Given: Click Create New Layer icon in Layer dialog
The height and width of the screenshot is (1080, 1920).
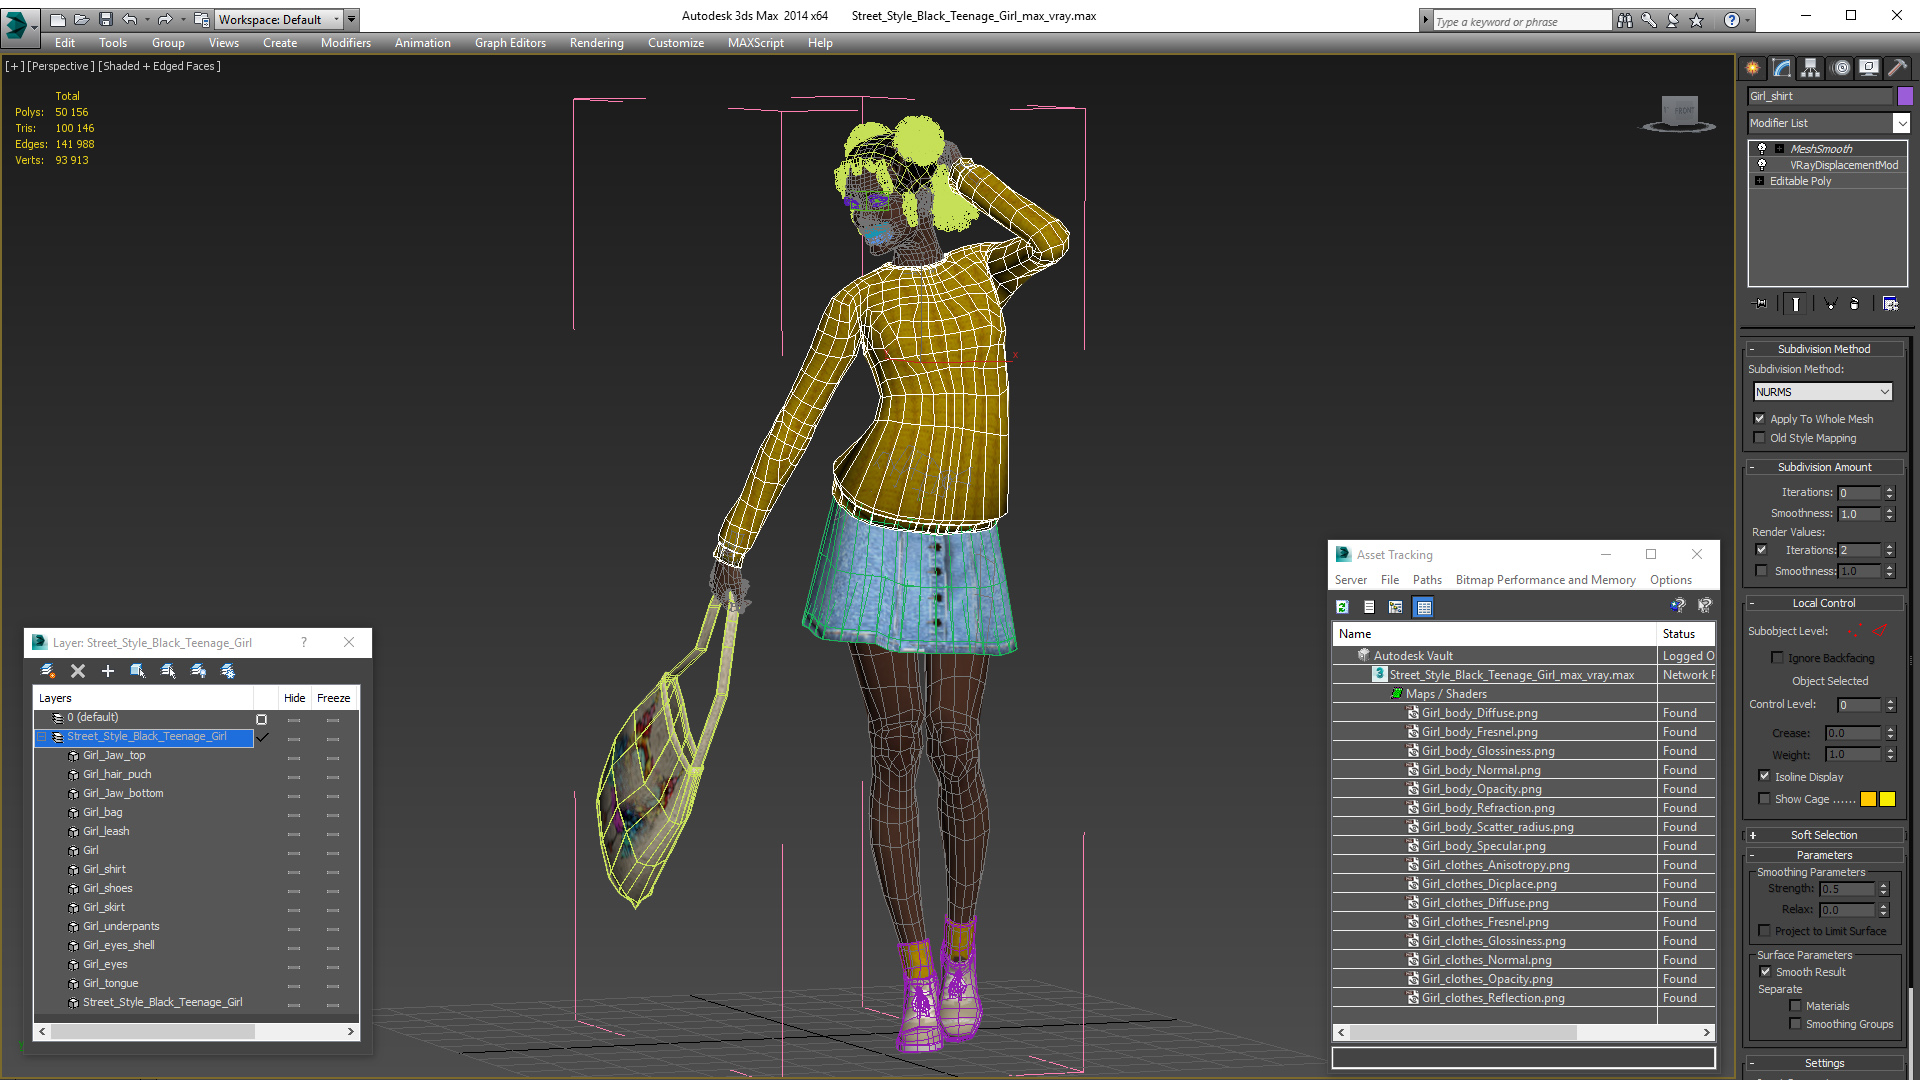Looking at the screenshot, I should point(47,671).
